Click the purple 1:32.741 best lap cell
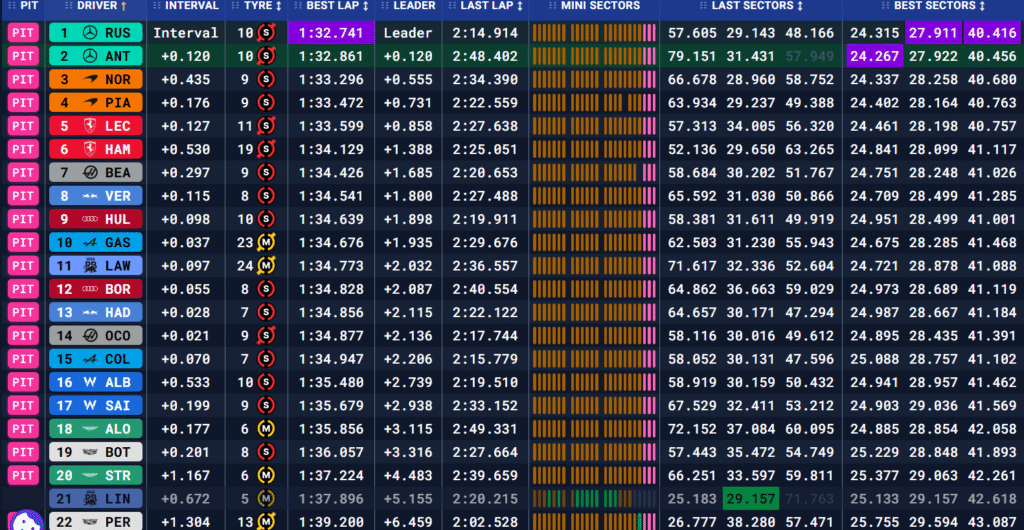This screenshot has height=530, width=1024. [x=331, y=33]
